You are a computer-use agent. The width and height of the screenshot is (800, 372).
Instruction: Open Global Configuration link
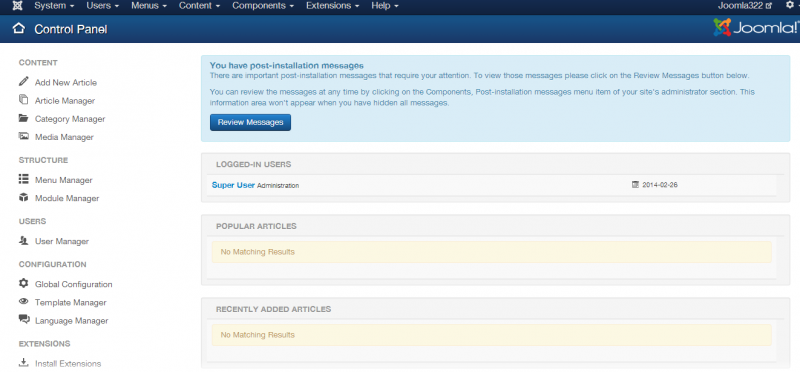point(73,284)
